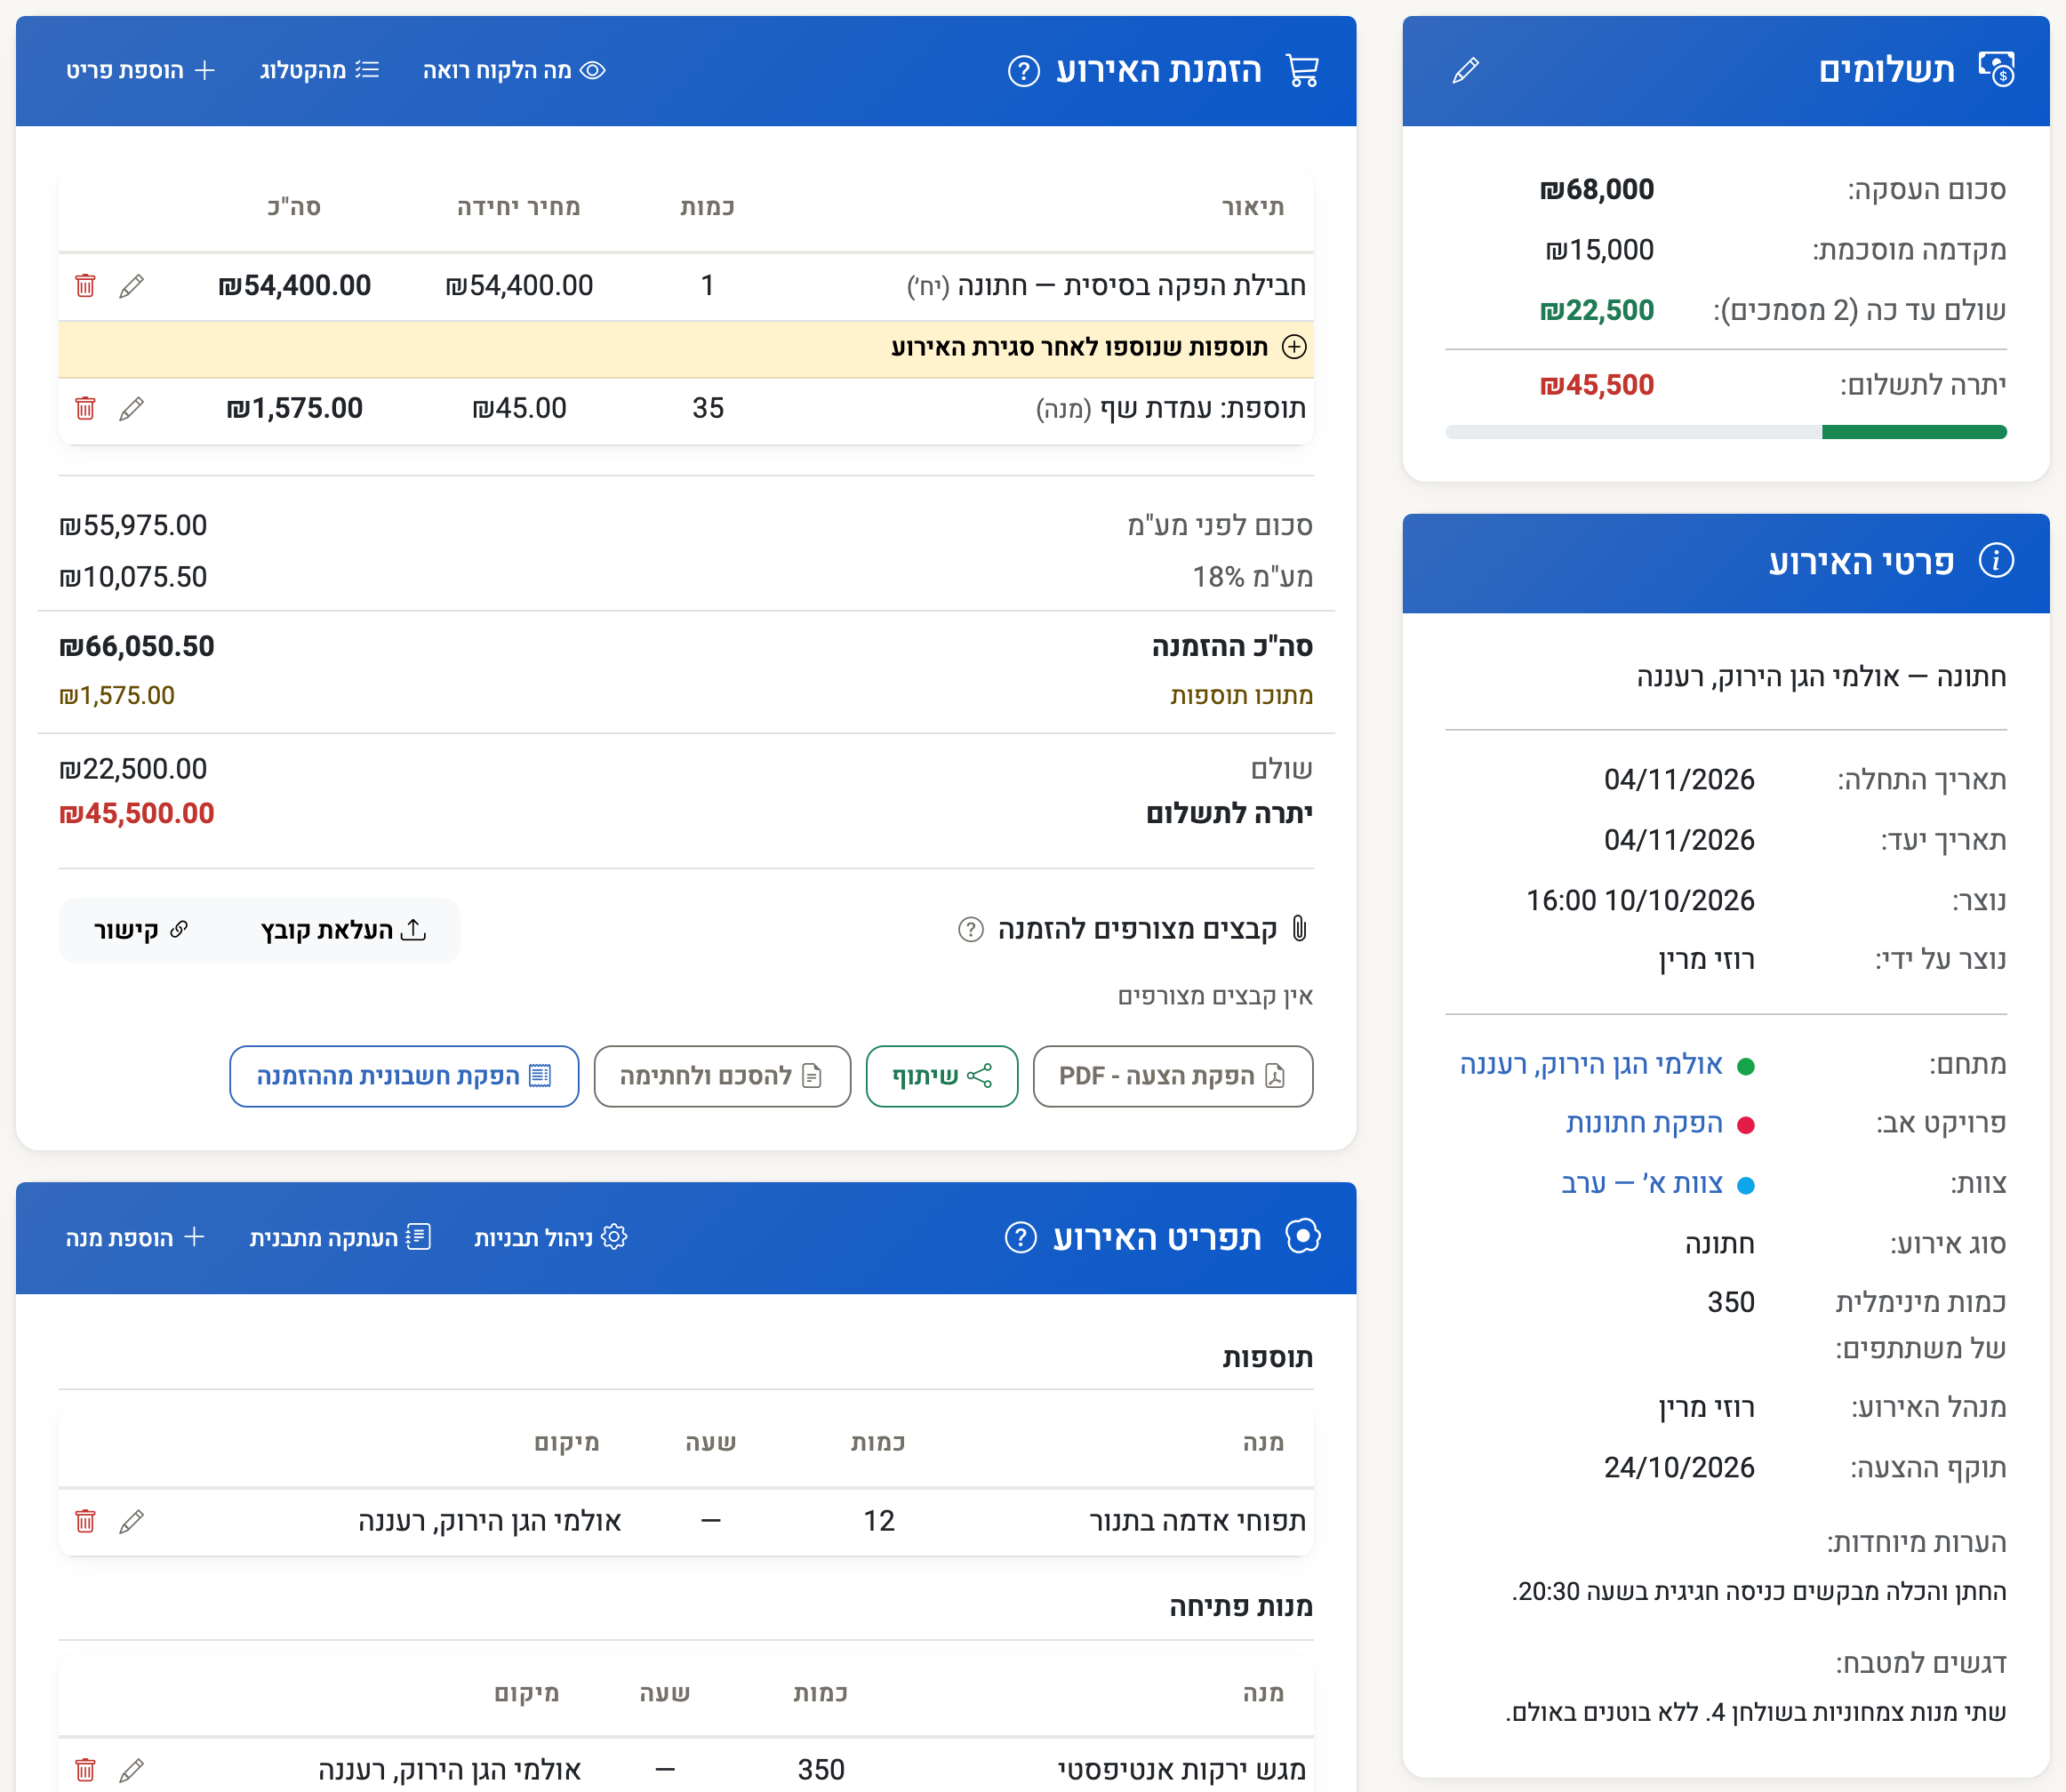Click the paperclip attachments icon
The width and height of the screenshot is (2066, 1792).
1299,929
